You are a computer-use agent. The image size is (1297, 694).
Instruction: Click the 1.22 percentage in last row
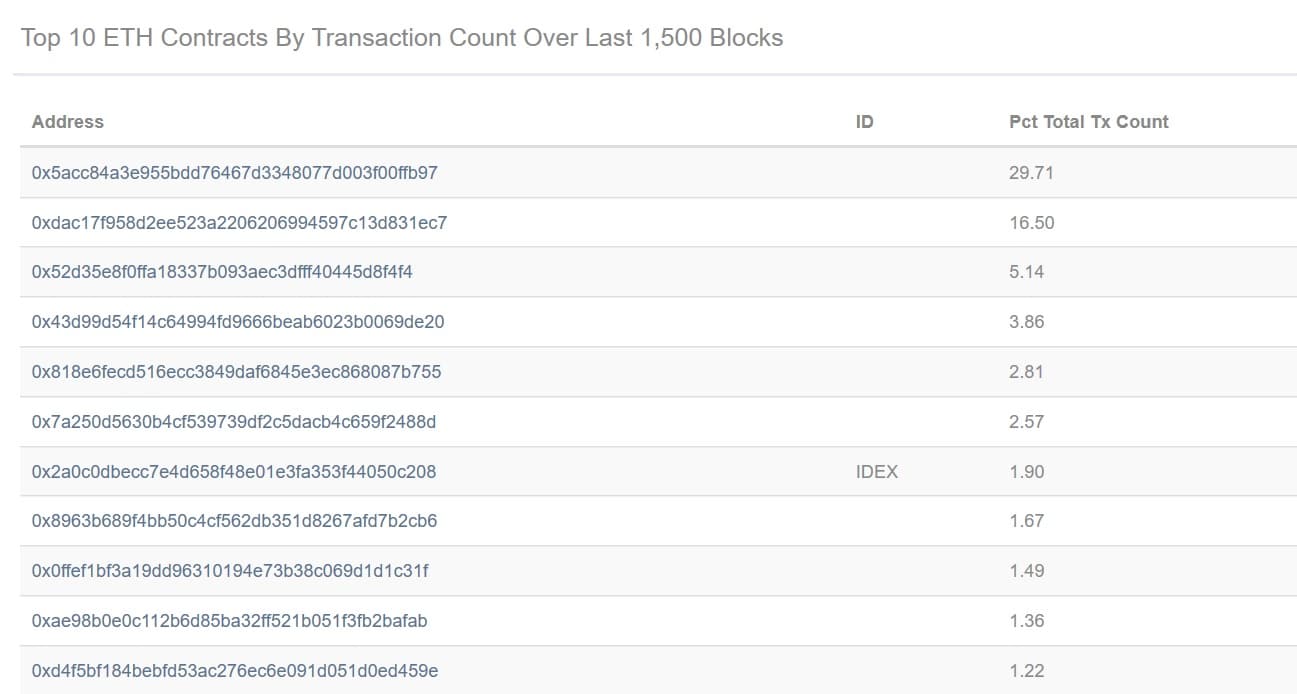(1027, 671)
